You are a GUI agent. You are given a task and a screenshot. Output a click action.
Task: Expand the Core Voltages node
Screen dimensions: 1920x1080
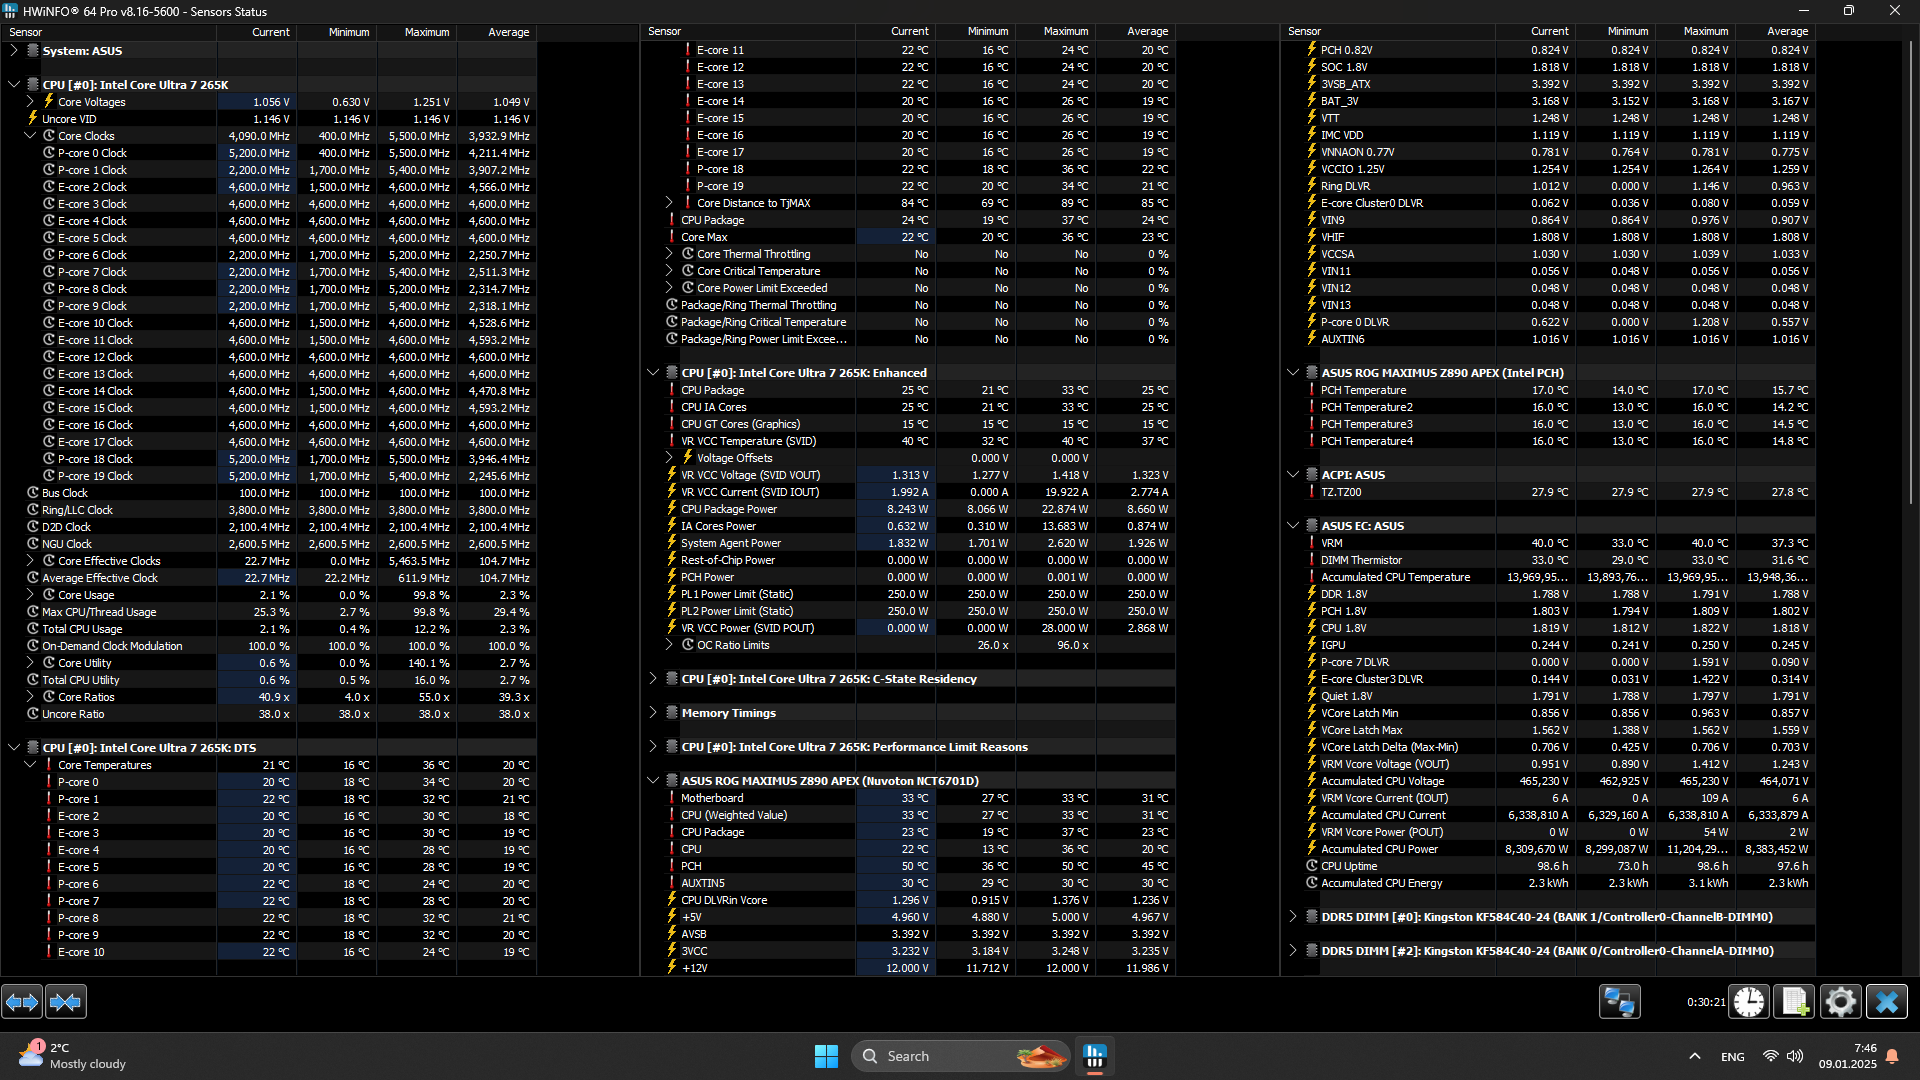click(30, 102)
